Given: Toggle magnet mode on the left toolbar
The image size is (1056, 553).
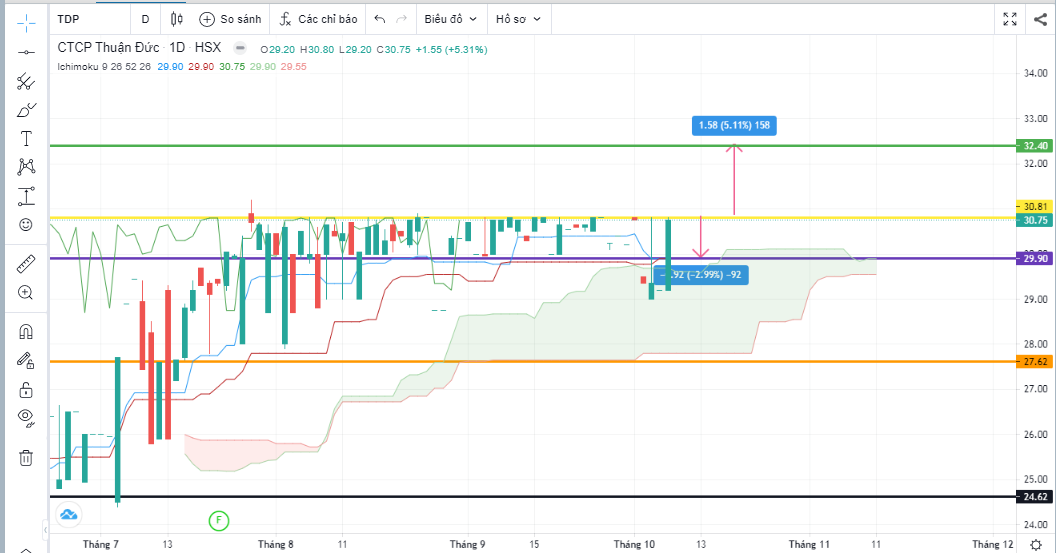Looking at the screenshot, I should pyautogui.click(x=27, y=331).
